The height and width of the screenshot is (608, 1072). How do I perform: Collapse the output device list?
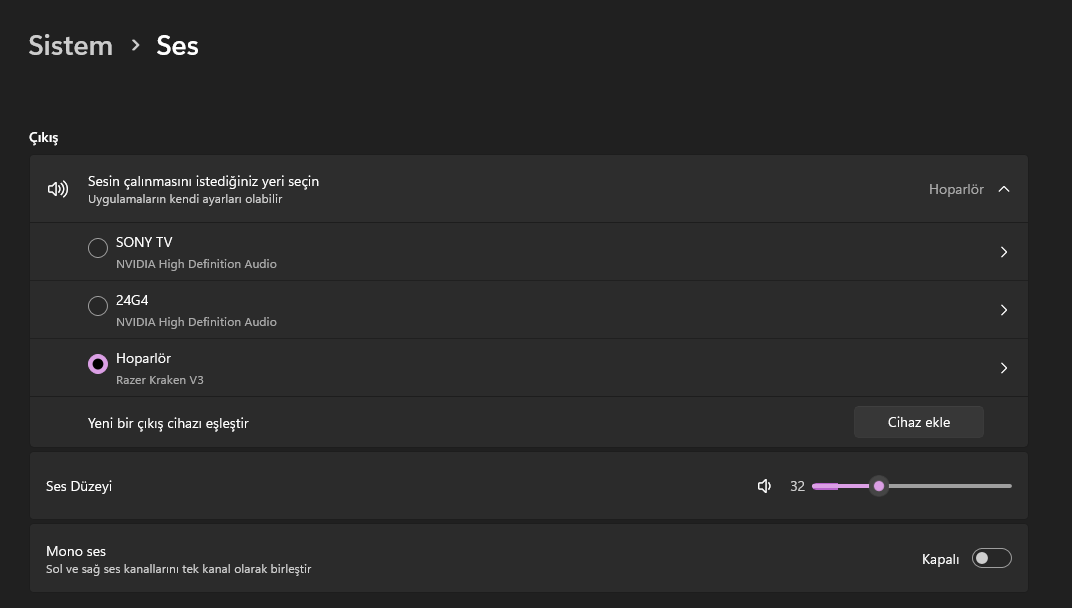[1004, 189]
